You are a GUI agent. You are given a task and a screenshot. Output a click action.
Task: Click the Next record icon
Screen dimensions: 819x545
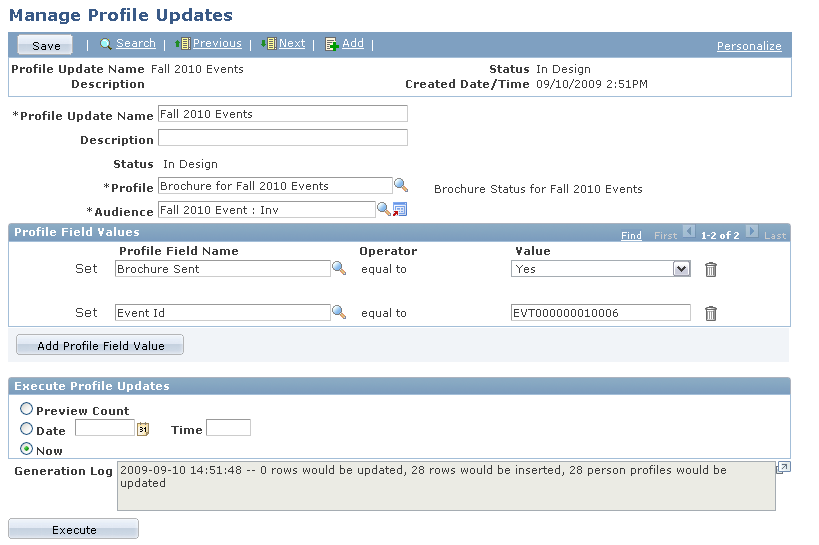(x=268, y=44)
